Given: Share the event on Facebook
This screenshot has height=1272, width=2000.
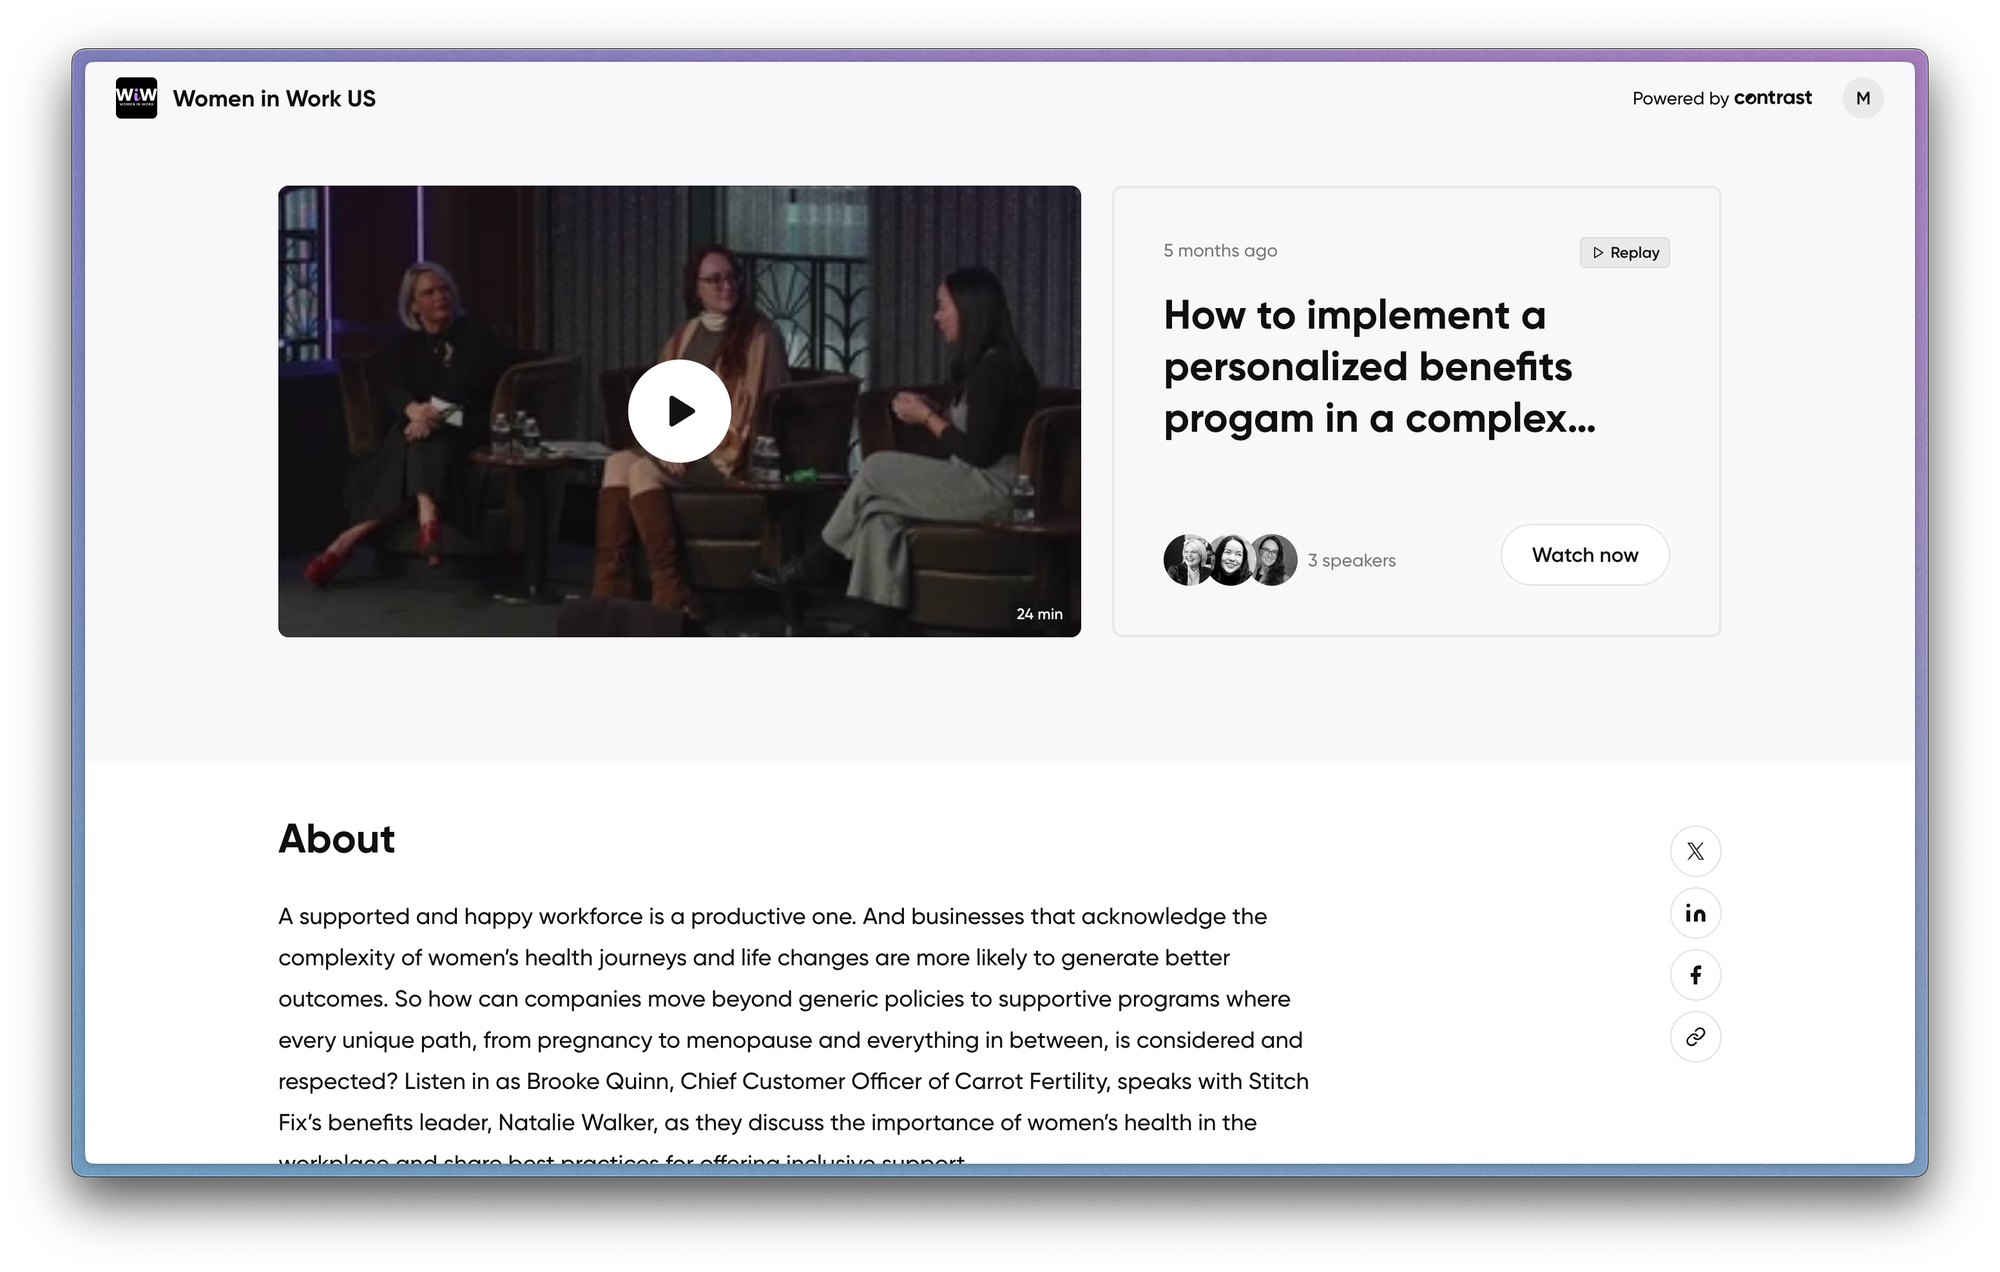Looking at the screenshot, I should point(1696,975).
